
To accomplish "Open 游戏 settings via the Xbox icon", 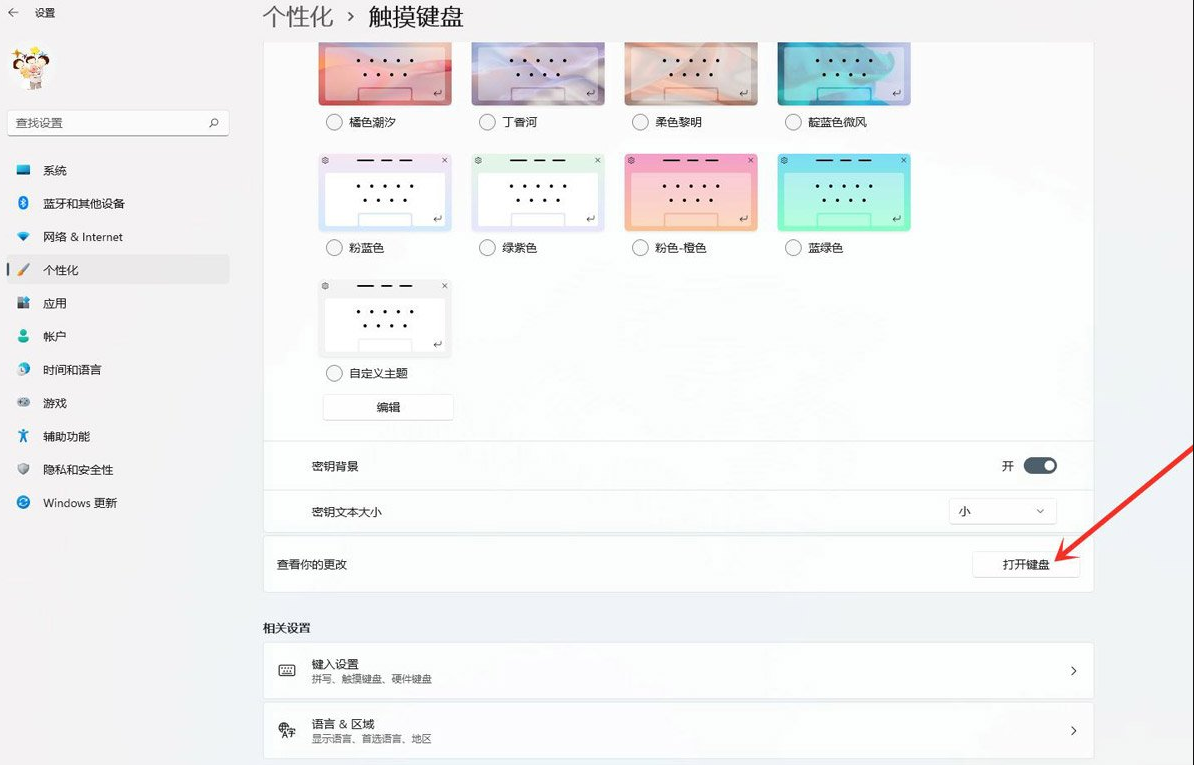I will pyautogui.click(x=23, y=403).
